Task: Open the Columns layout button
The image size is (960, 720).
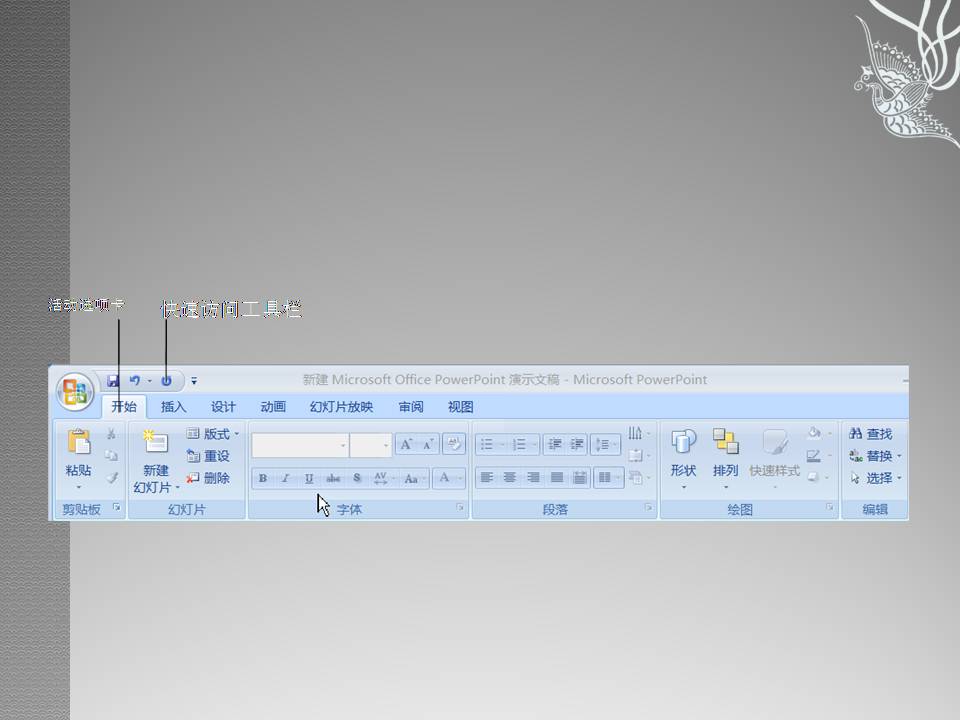Action: coord(608,478)
